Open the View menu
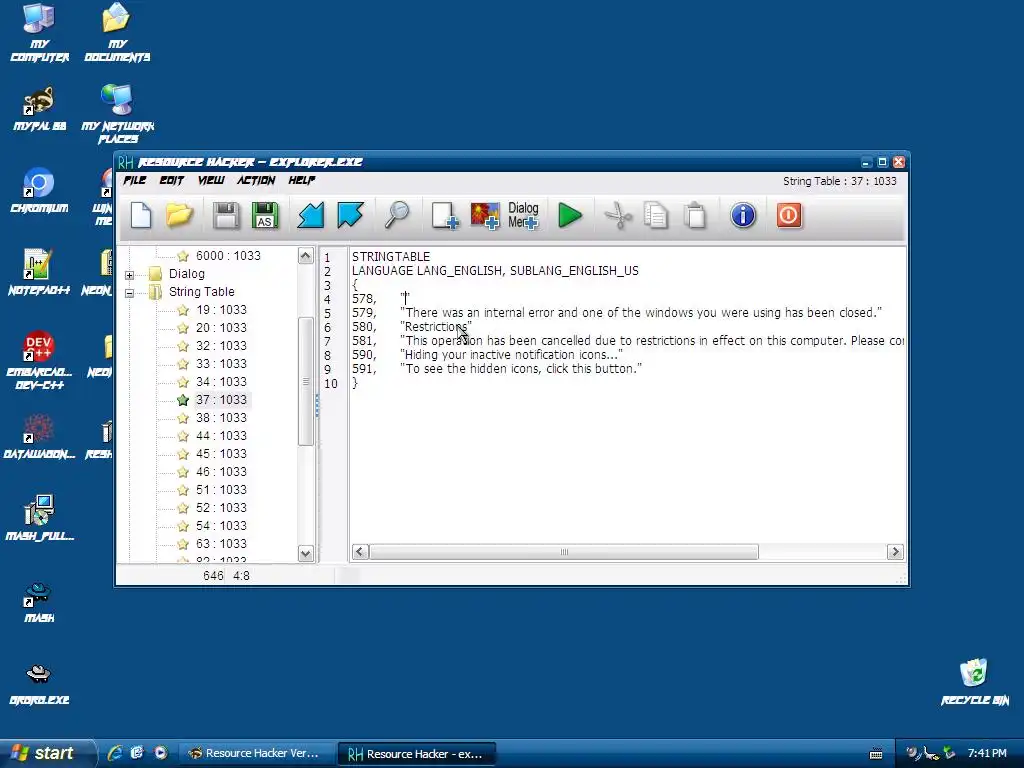 [211, 180]
